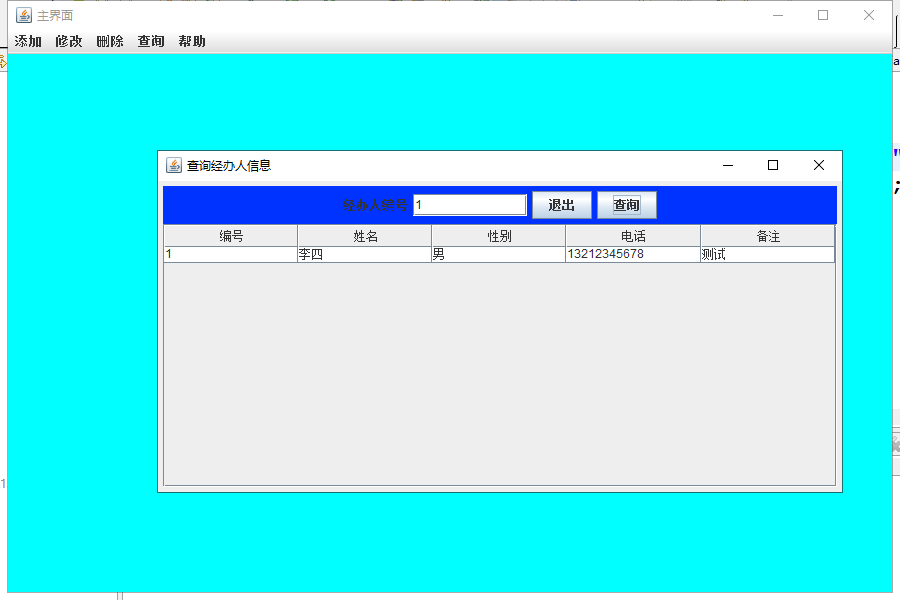Image resolution: width=900 pixels, height=600 pixels.
Task: Select the cell containing 李四
Action: click(x=364, y=254)
